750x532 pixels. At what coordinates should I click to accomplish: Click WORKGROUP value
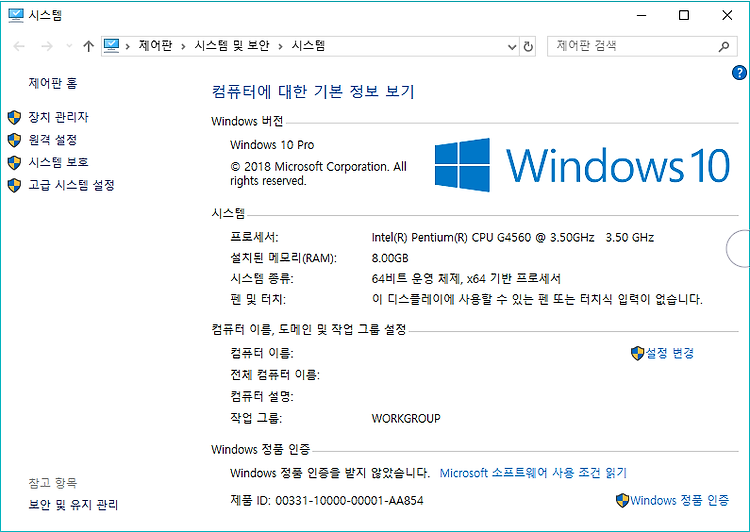click(406, 419)
